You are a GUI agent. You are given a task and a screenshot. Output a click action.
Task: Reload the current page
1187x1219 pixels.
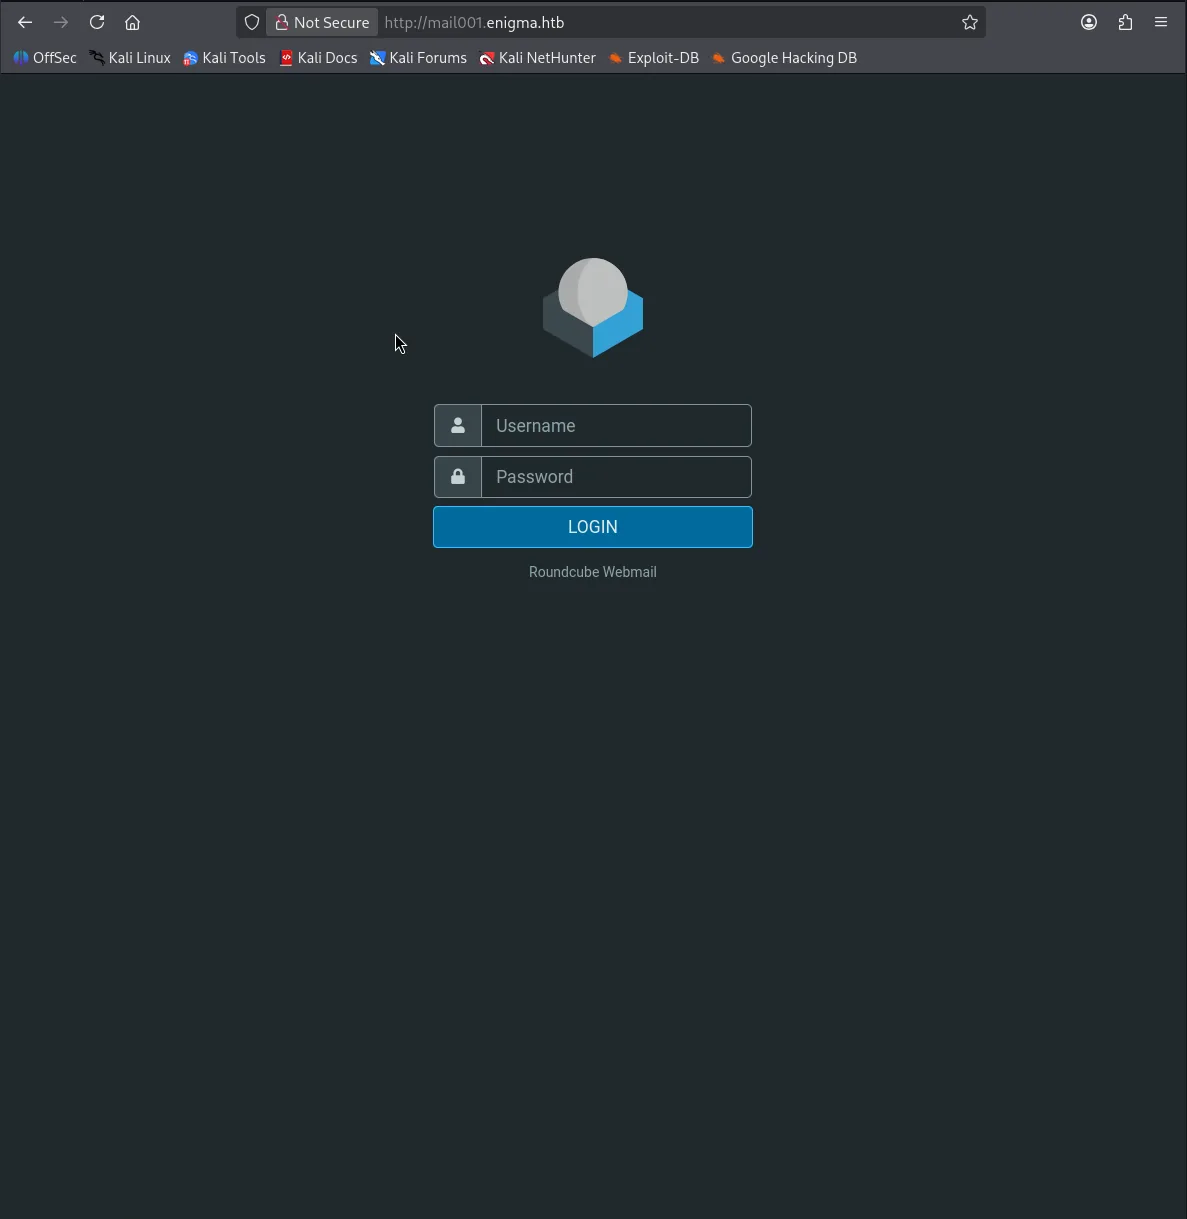(97, 22)
